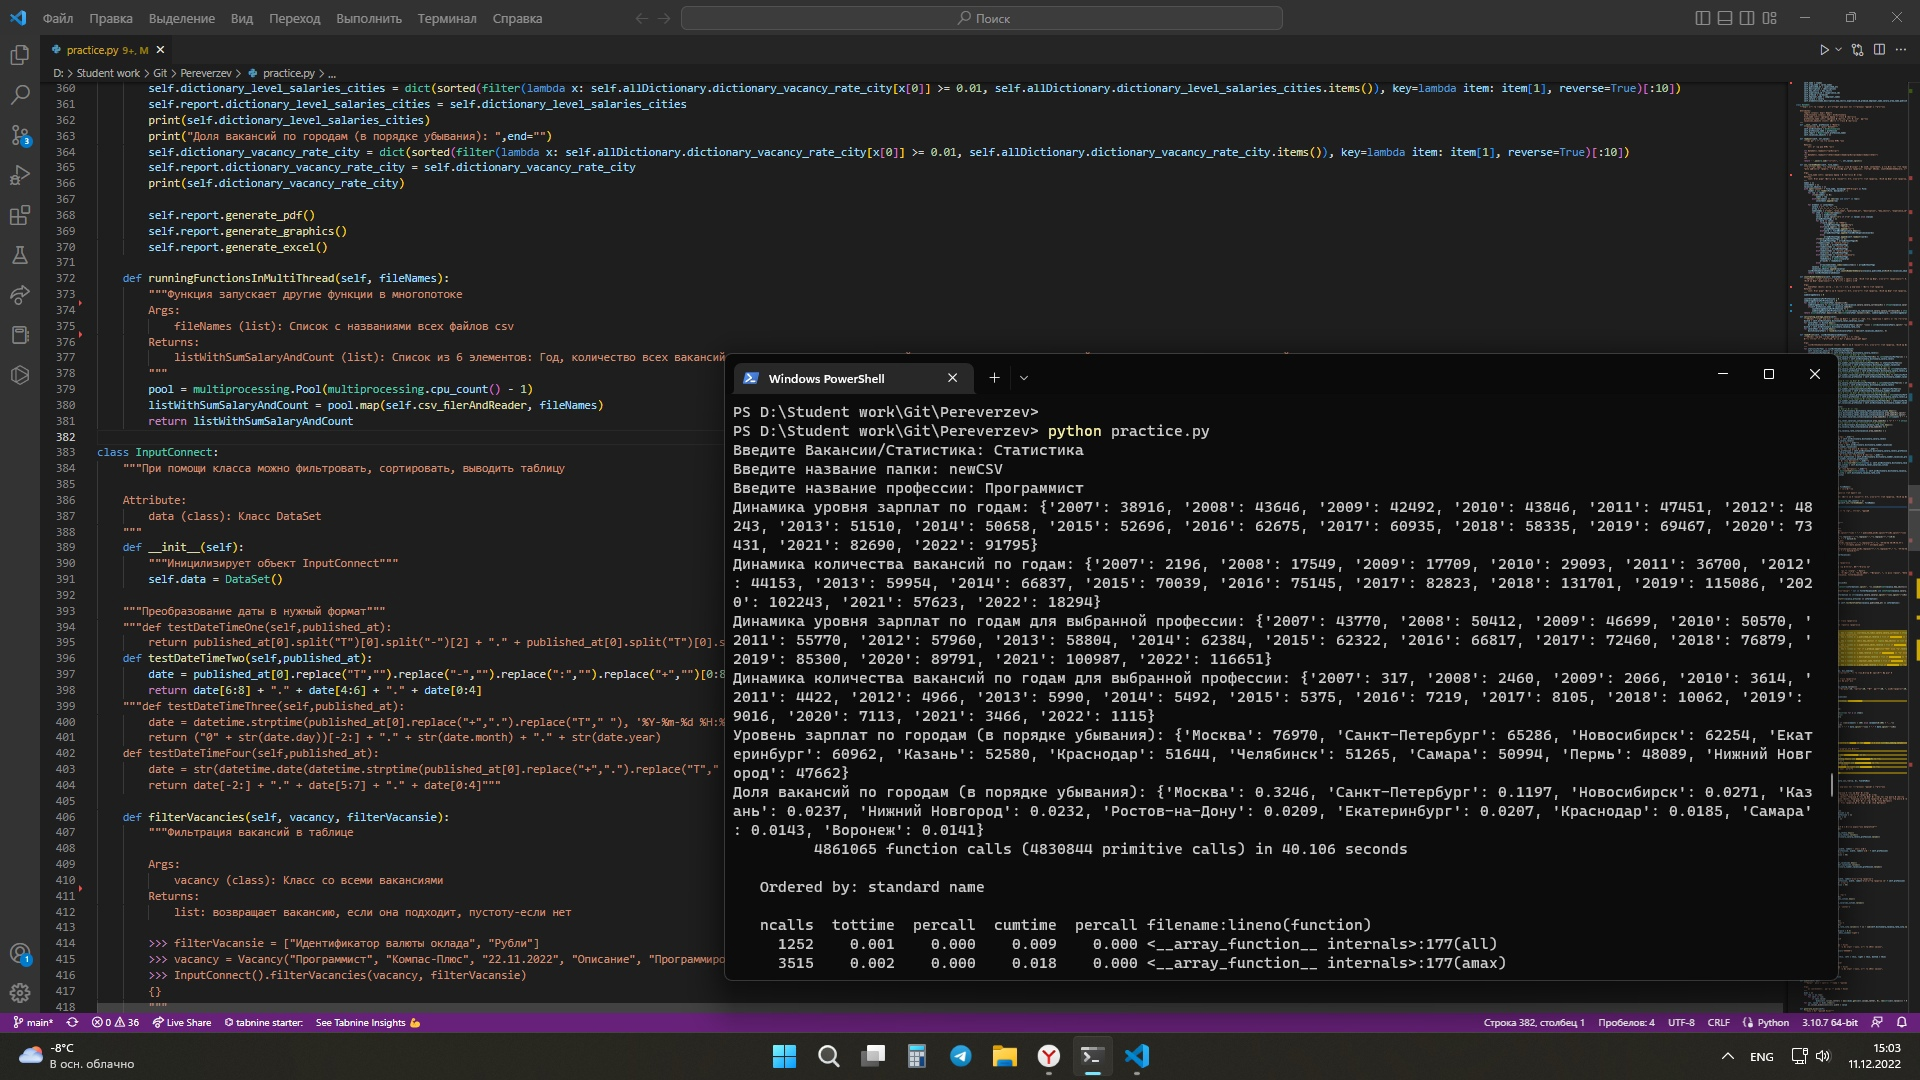Open the Search view

click(20, 95)
